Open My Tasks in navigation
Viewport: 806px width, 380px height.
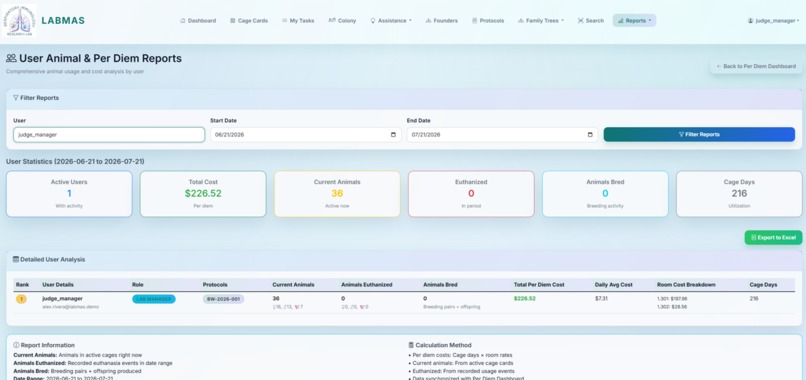click(x=298, y=21)
